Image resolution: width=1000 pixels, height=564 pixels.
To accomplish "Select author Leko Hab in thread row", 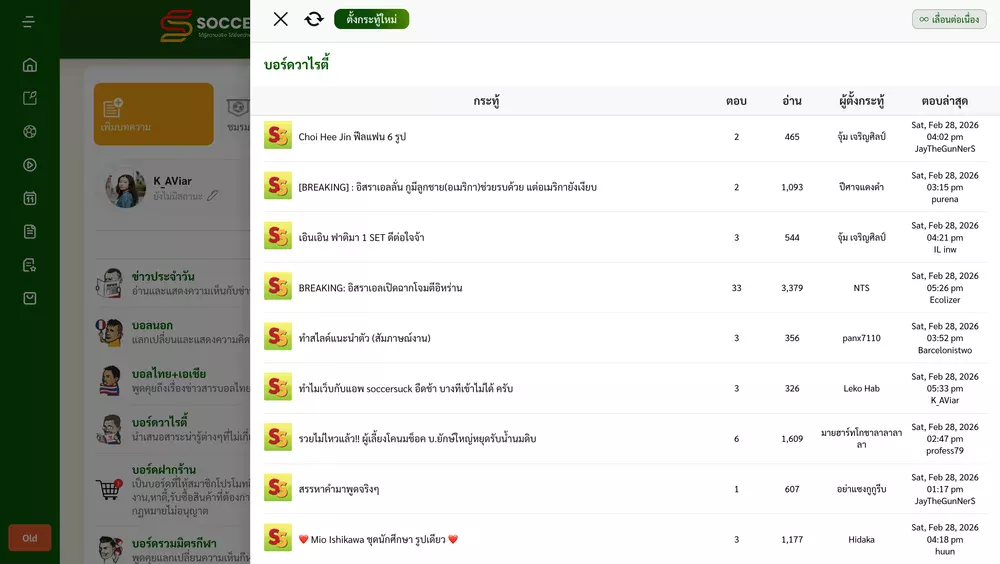I will [861, 388].
